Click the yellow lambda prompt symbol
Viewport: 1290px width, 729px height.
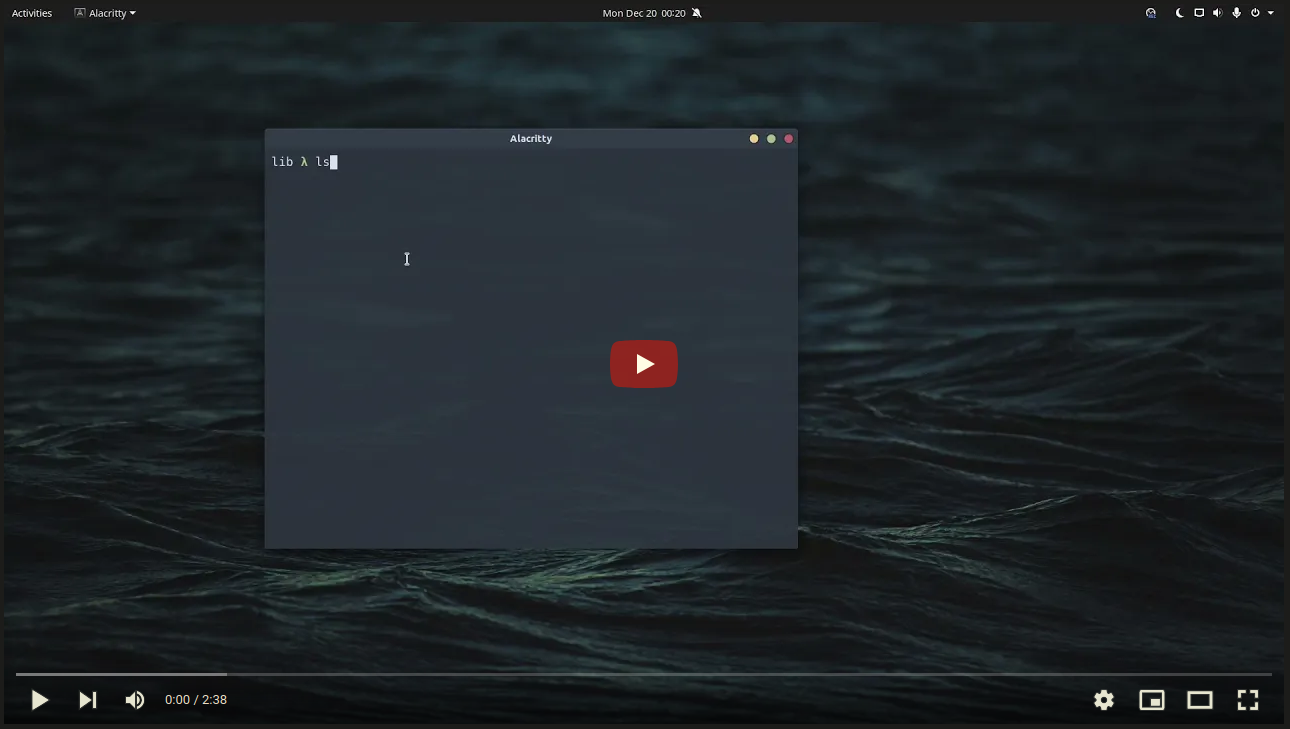304,162
